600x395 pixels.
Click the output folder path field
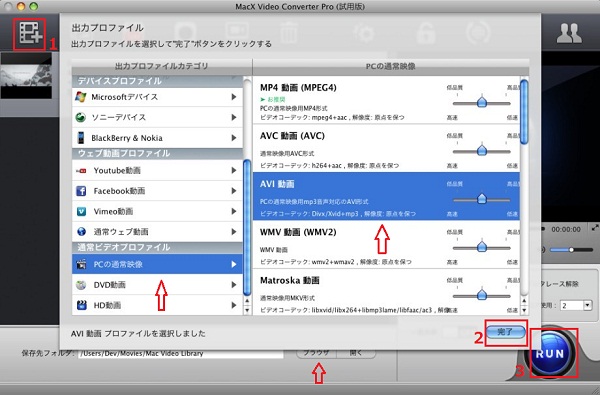click(x=181, y=353)
